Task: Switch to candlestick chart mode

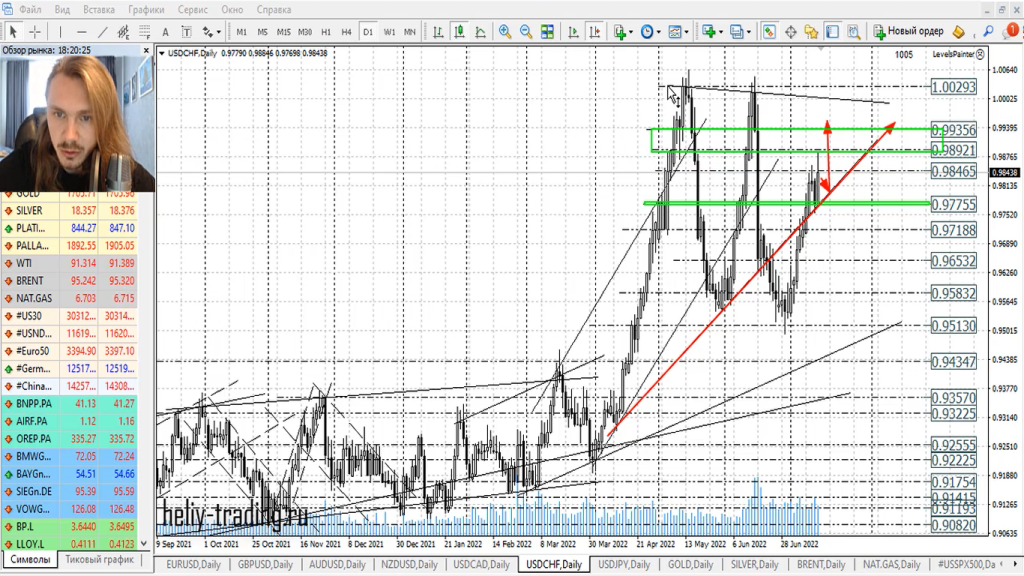Action: [x=458, y=32]
